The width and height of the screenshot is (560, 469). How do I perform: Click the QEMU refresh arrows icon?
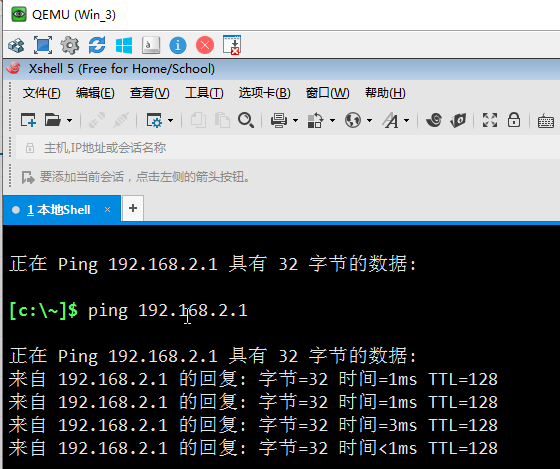coord(97,45)
